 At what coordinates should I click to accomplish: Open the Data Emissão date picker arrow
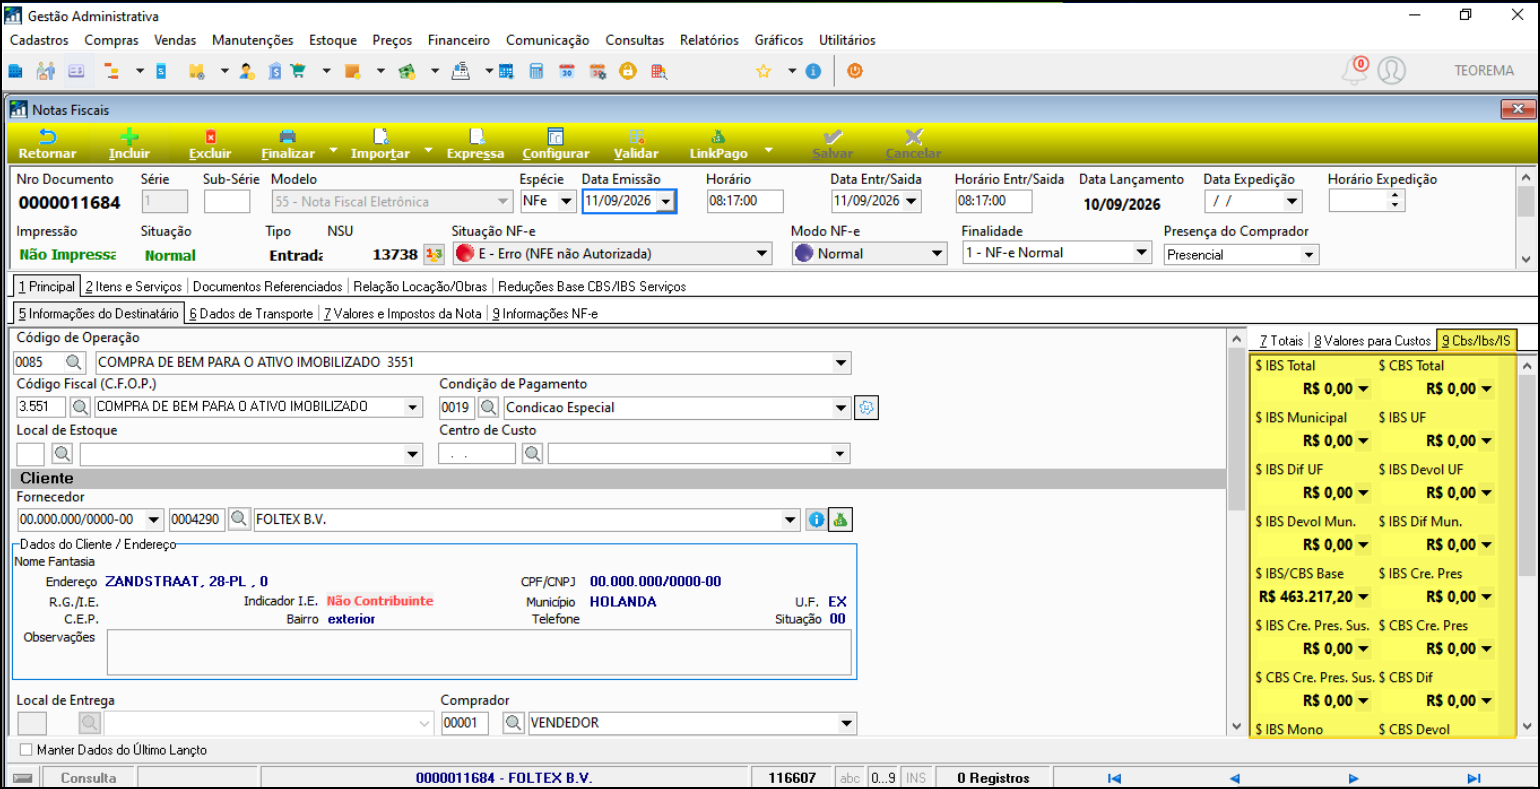[666, 202]
